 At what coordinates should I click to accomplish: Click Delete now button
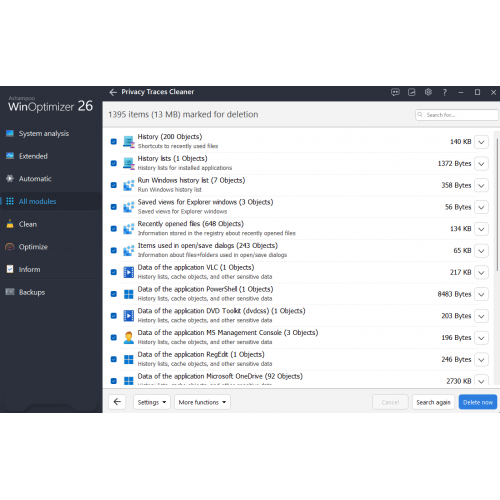click(x=478, y=402)
